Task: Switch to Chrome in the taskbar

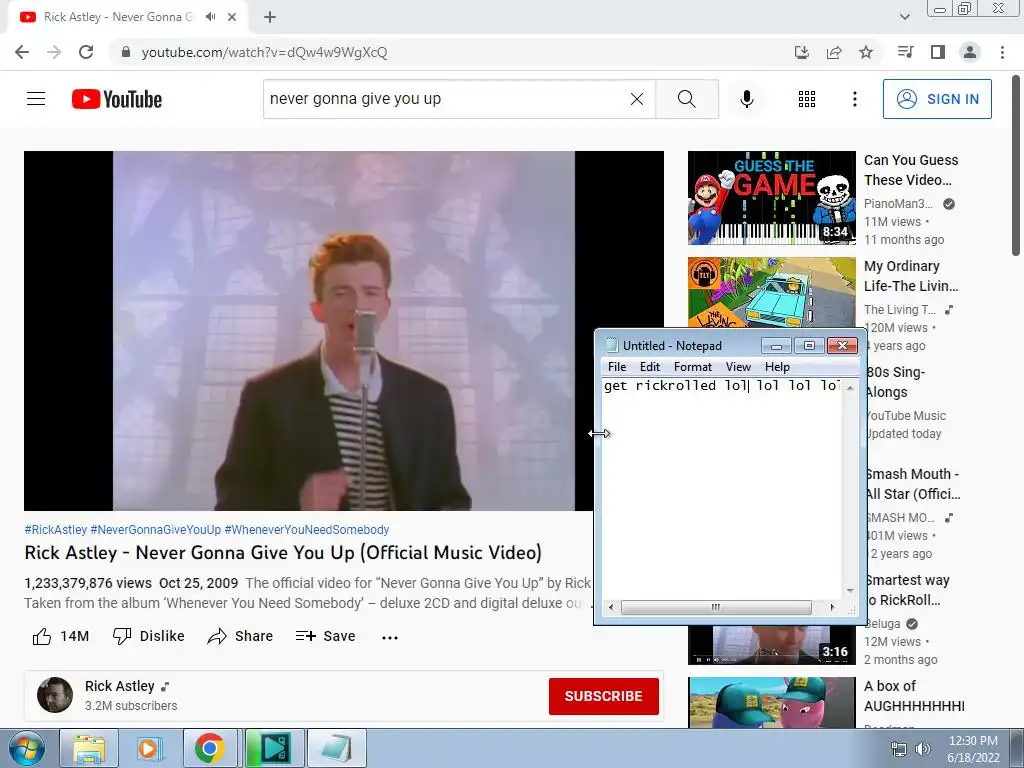Action: click(x=210, y=748)
